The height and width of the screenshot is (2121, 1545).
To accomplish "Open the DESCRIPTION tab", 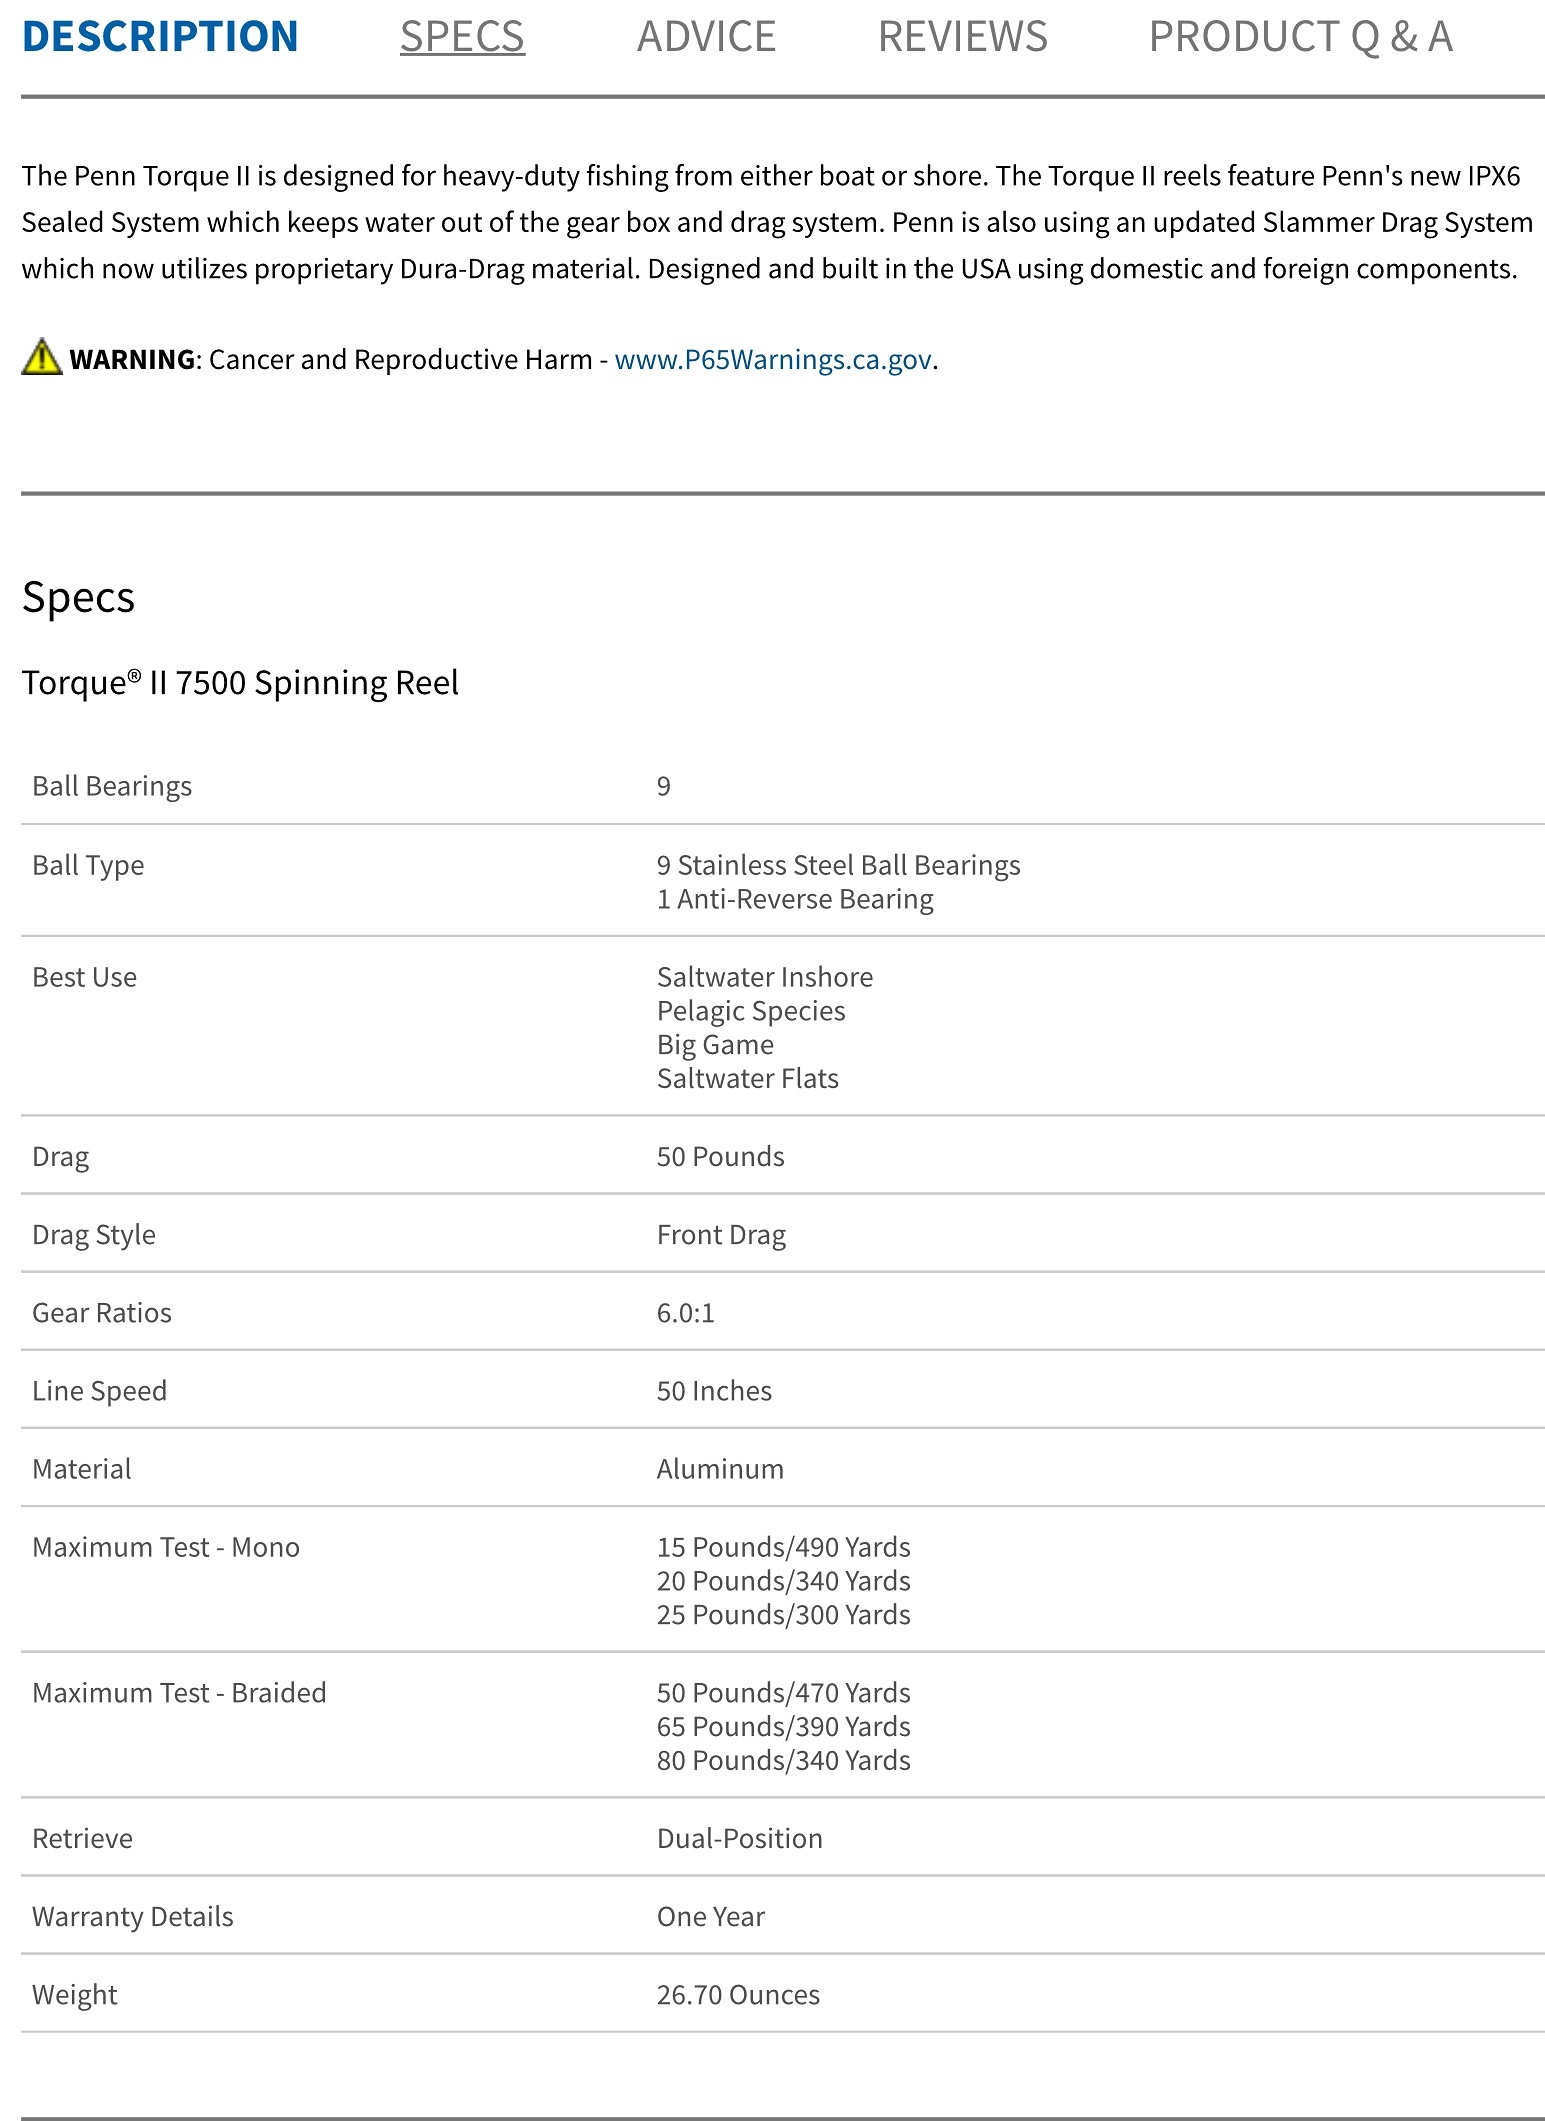I will point(160,37).
